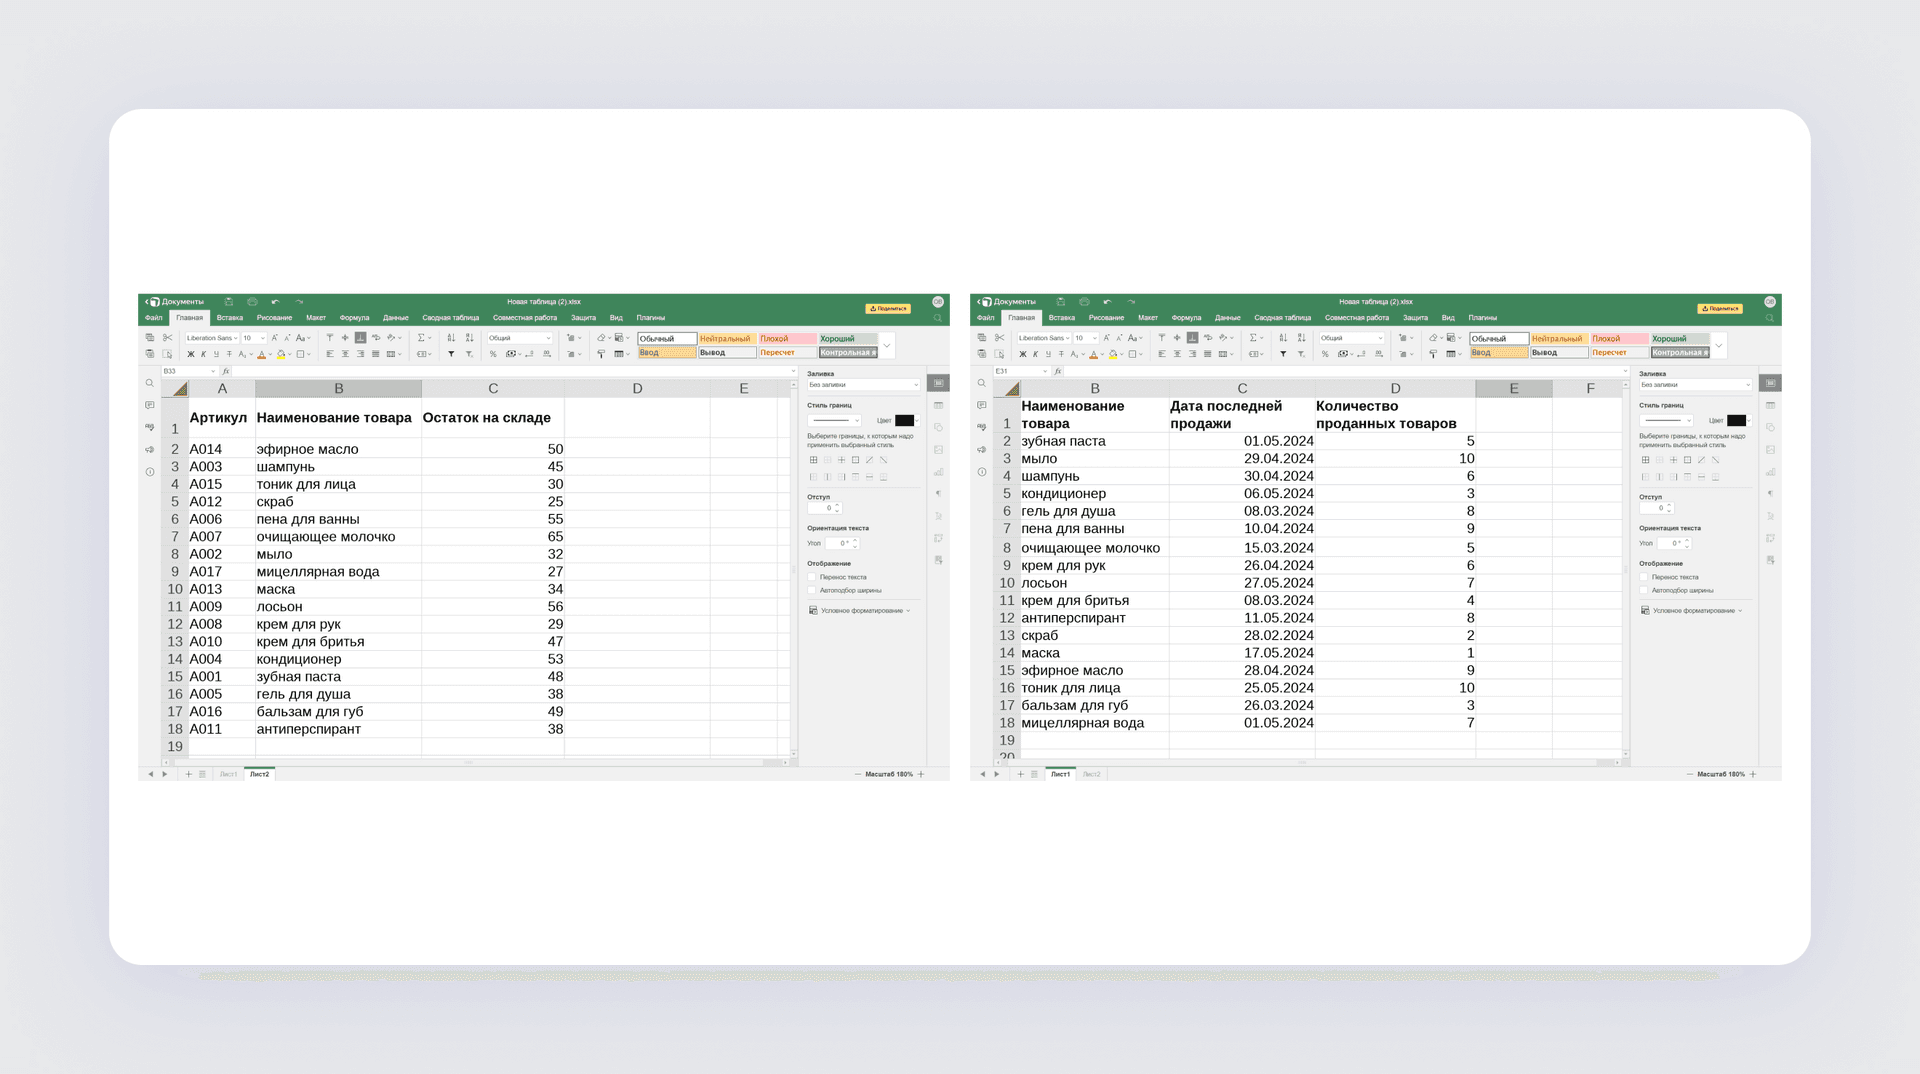Switch to Лист1 sheet tab in left window
This screenshot has width=1920, height=1074.
pyautogui.click(x=229, y=774)
